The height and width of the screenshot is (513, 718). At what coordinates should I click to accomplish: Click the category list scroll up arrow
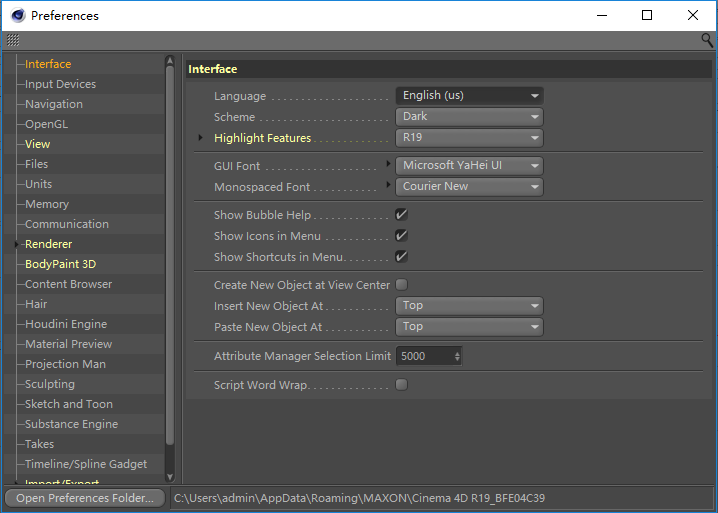(x=170, y=60)
